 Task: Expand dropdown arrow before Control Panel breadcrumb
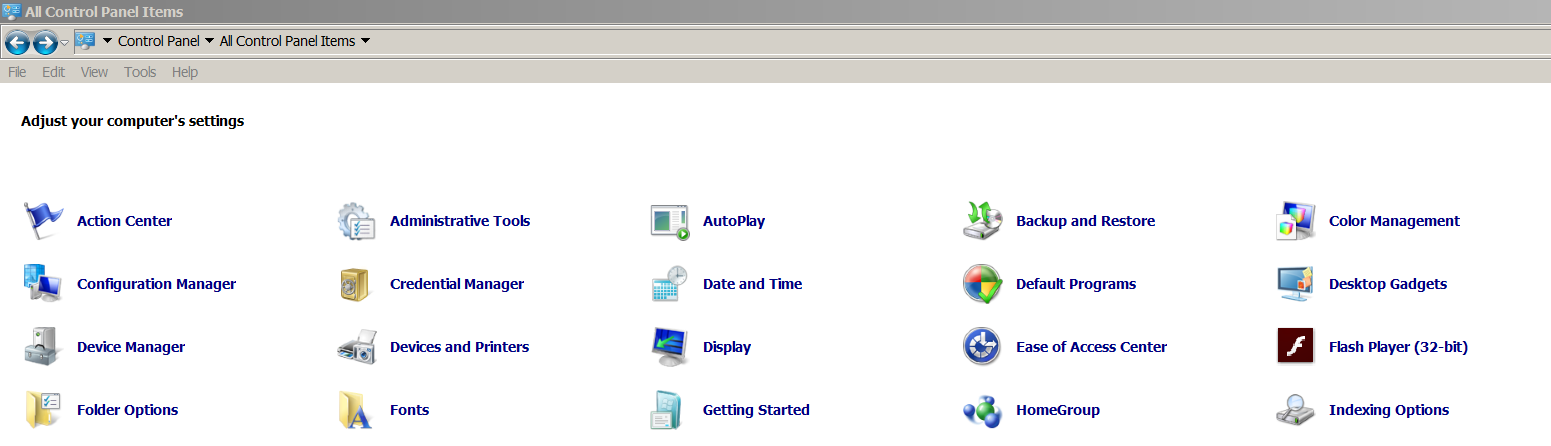coord(107,41)
